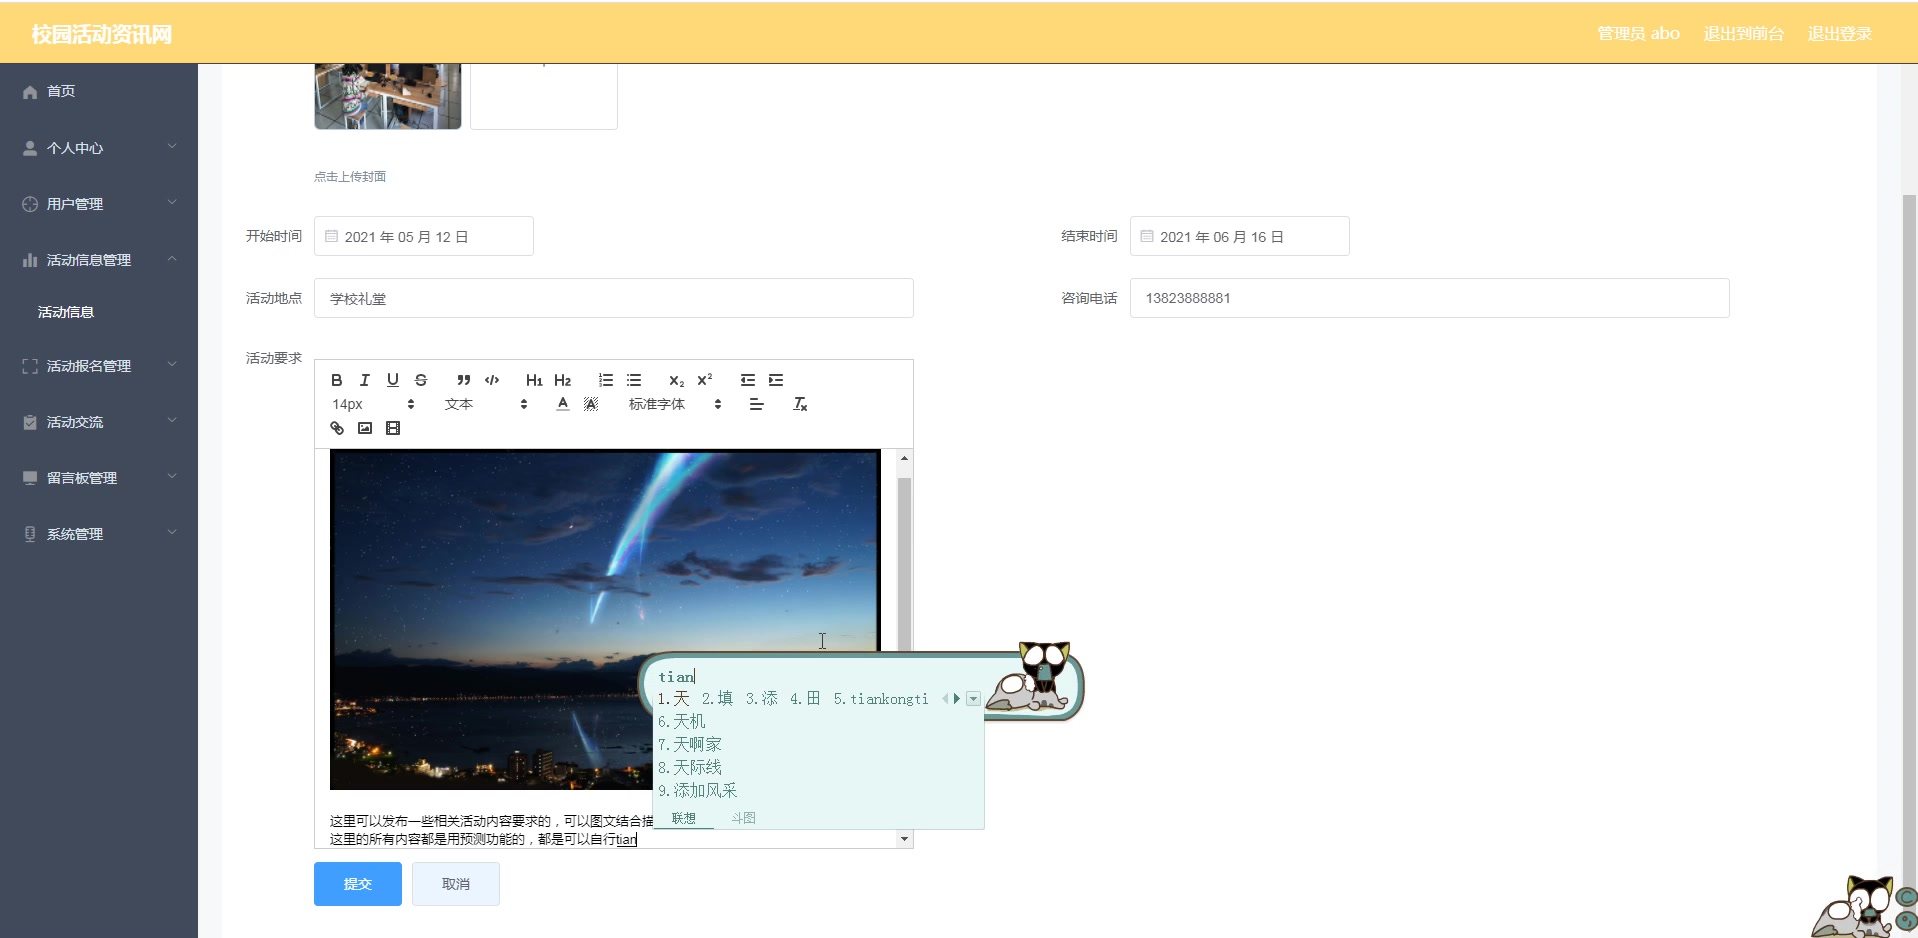Focus the 活动地点 input field
The image size is (1918, 938).
pyautogui.click(x=614, y=298)
